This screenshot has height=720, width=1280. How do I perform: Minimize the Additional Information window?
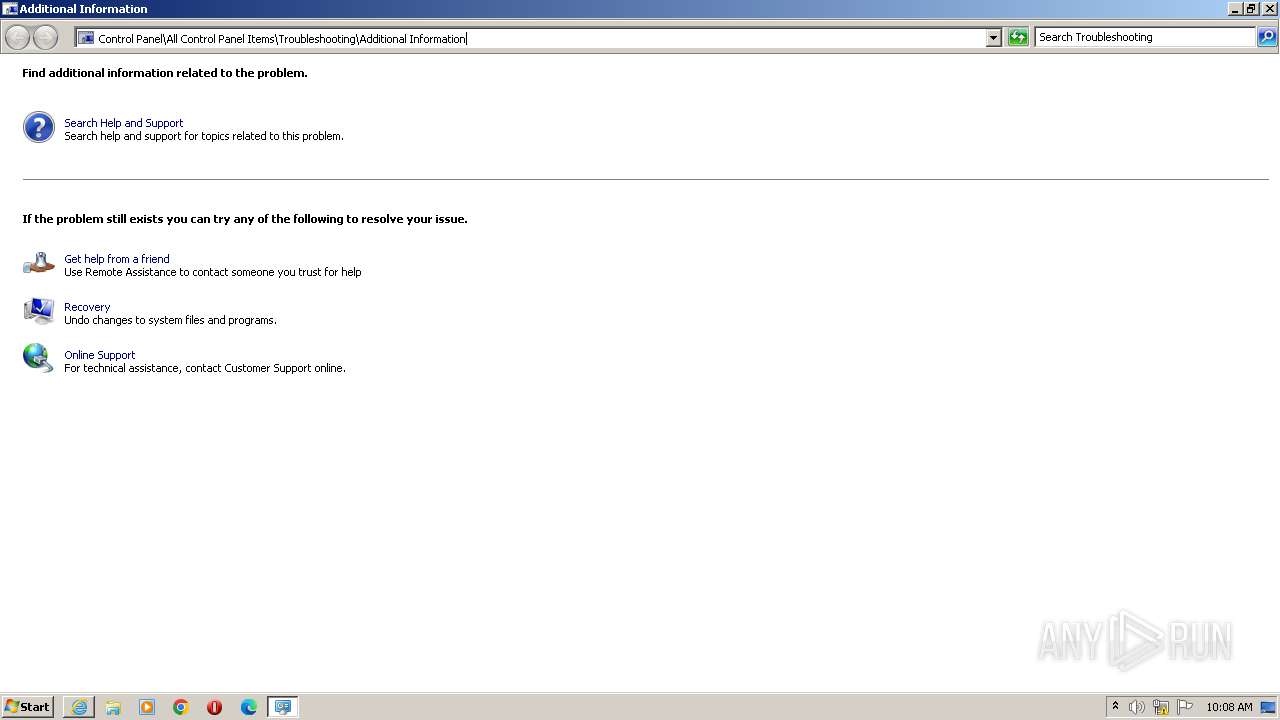tap(1235, 9)
